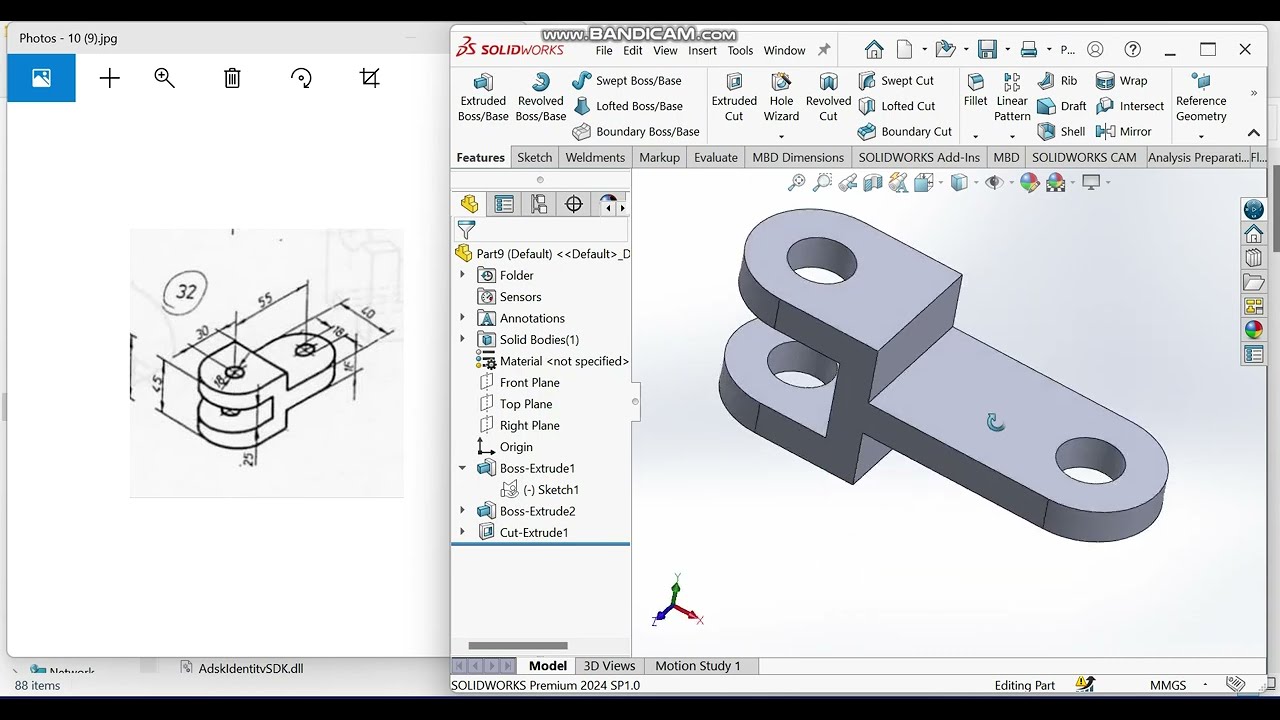
Task: Choose Swept Boss/Base feature
Action: coord(627,80)
